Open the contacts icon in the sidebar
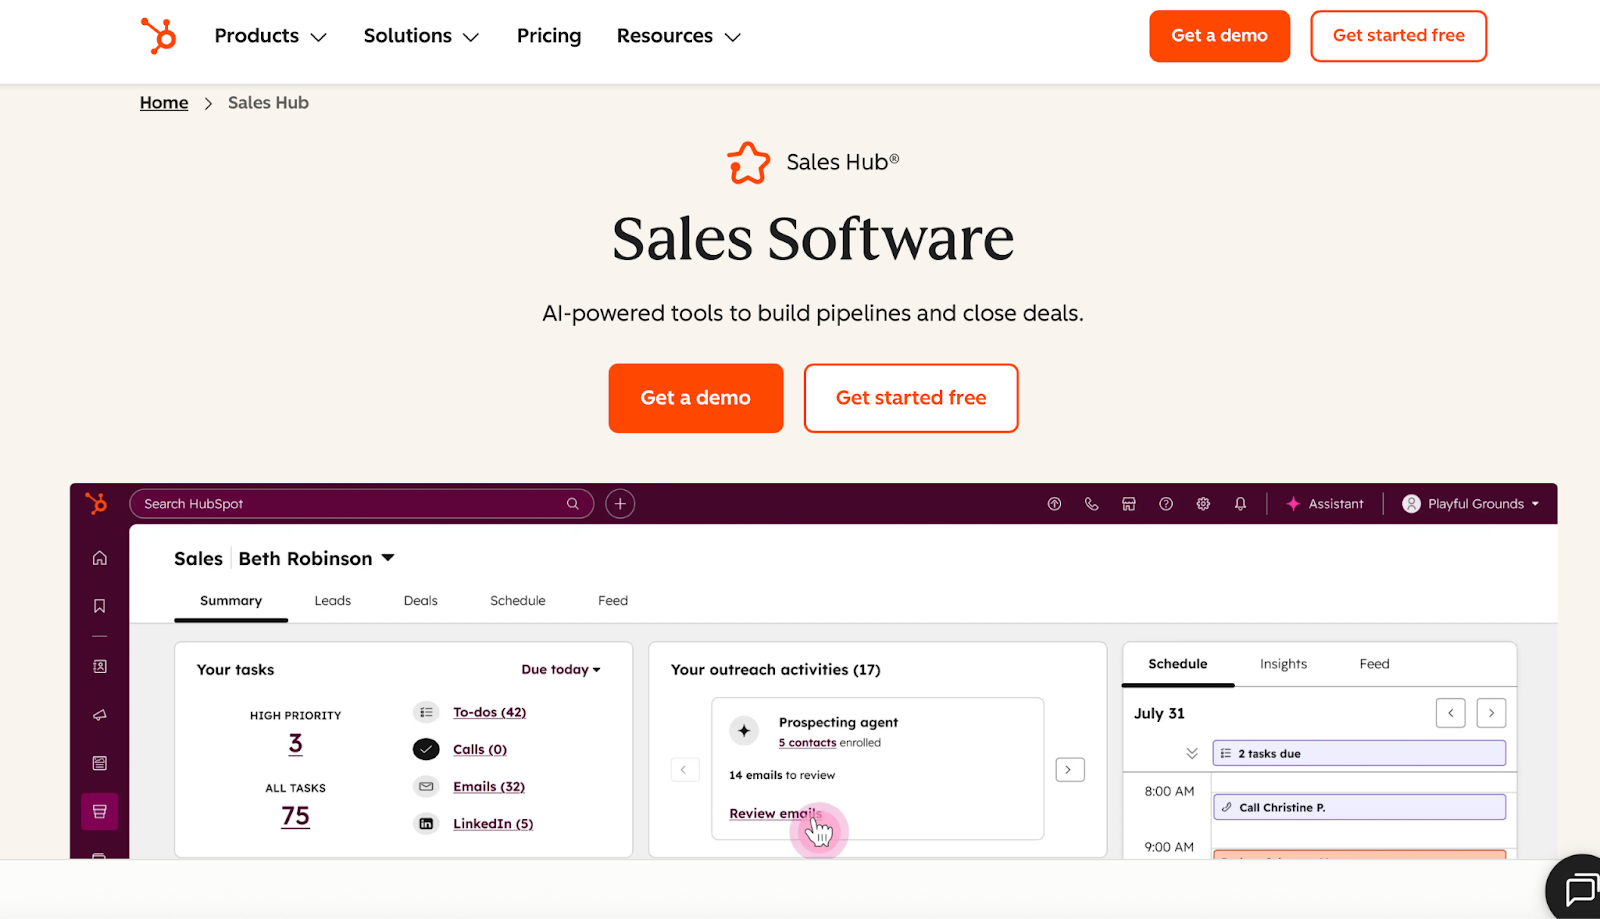This screenshot has height=919, width=1600. (x=100, y=666)
